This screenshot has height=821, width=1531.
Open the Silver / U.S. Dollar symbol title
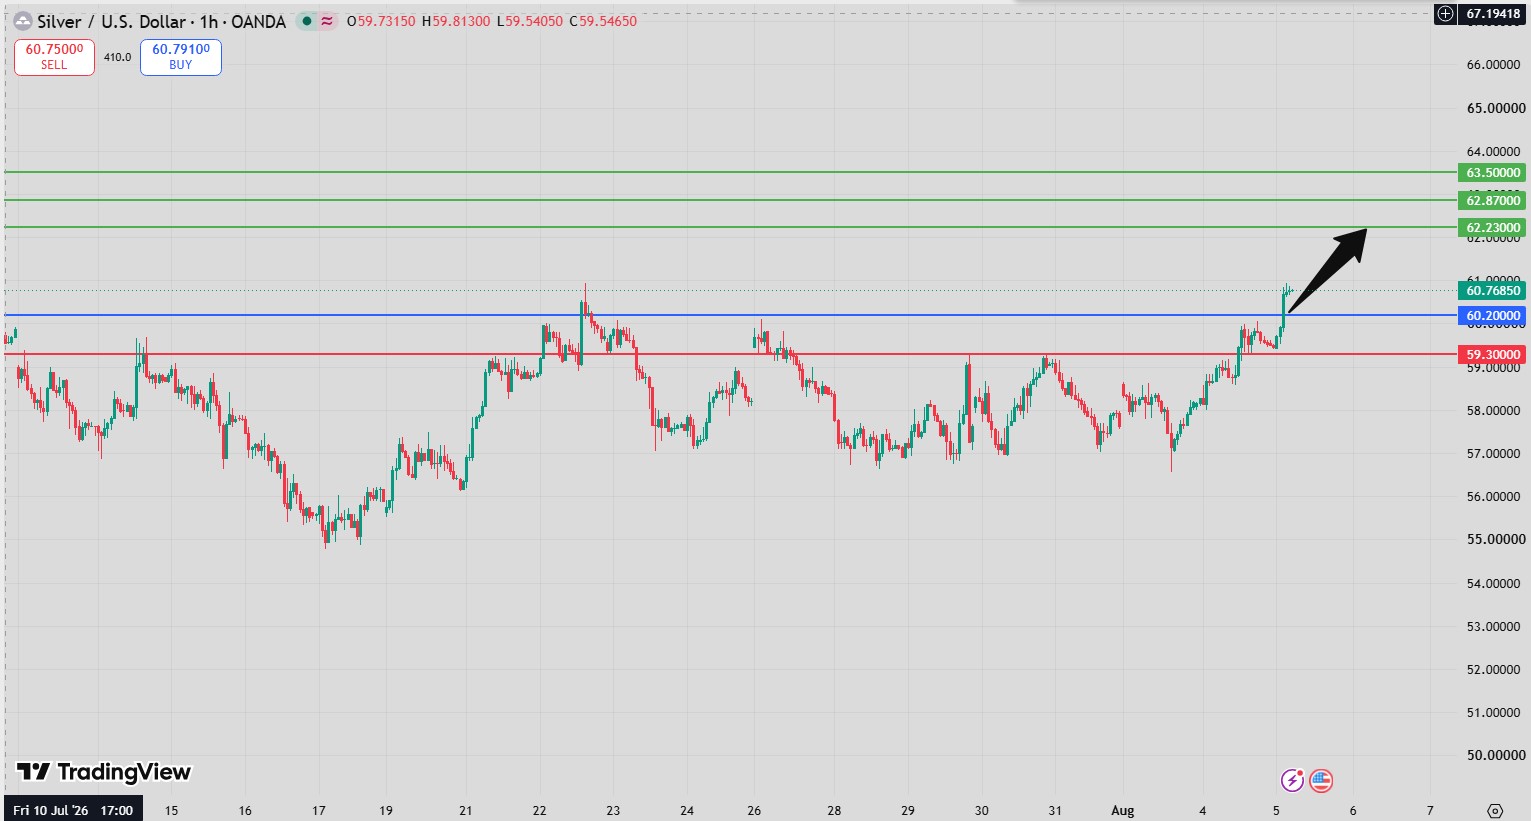click(x=161, y=21)
